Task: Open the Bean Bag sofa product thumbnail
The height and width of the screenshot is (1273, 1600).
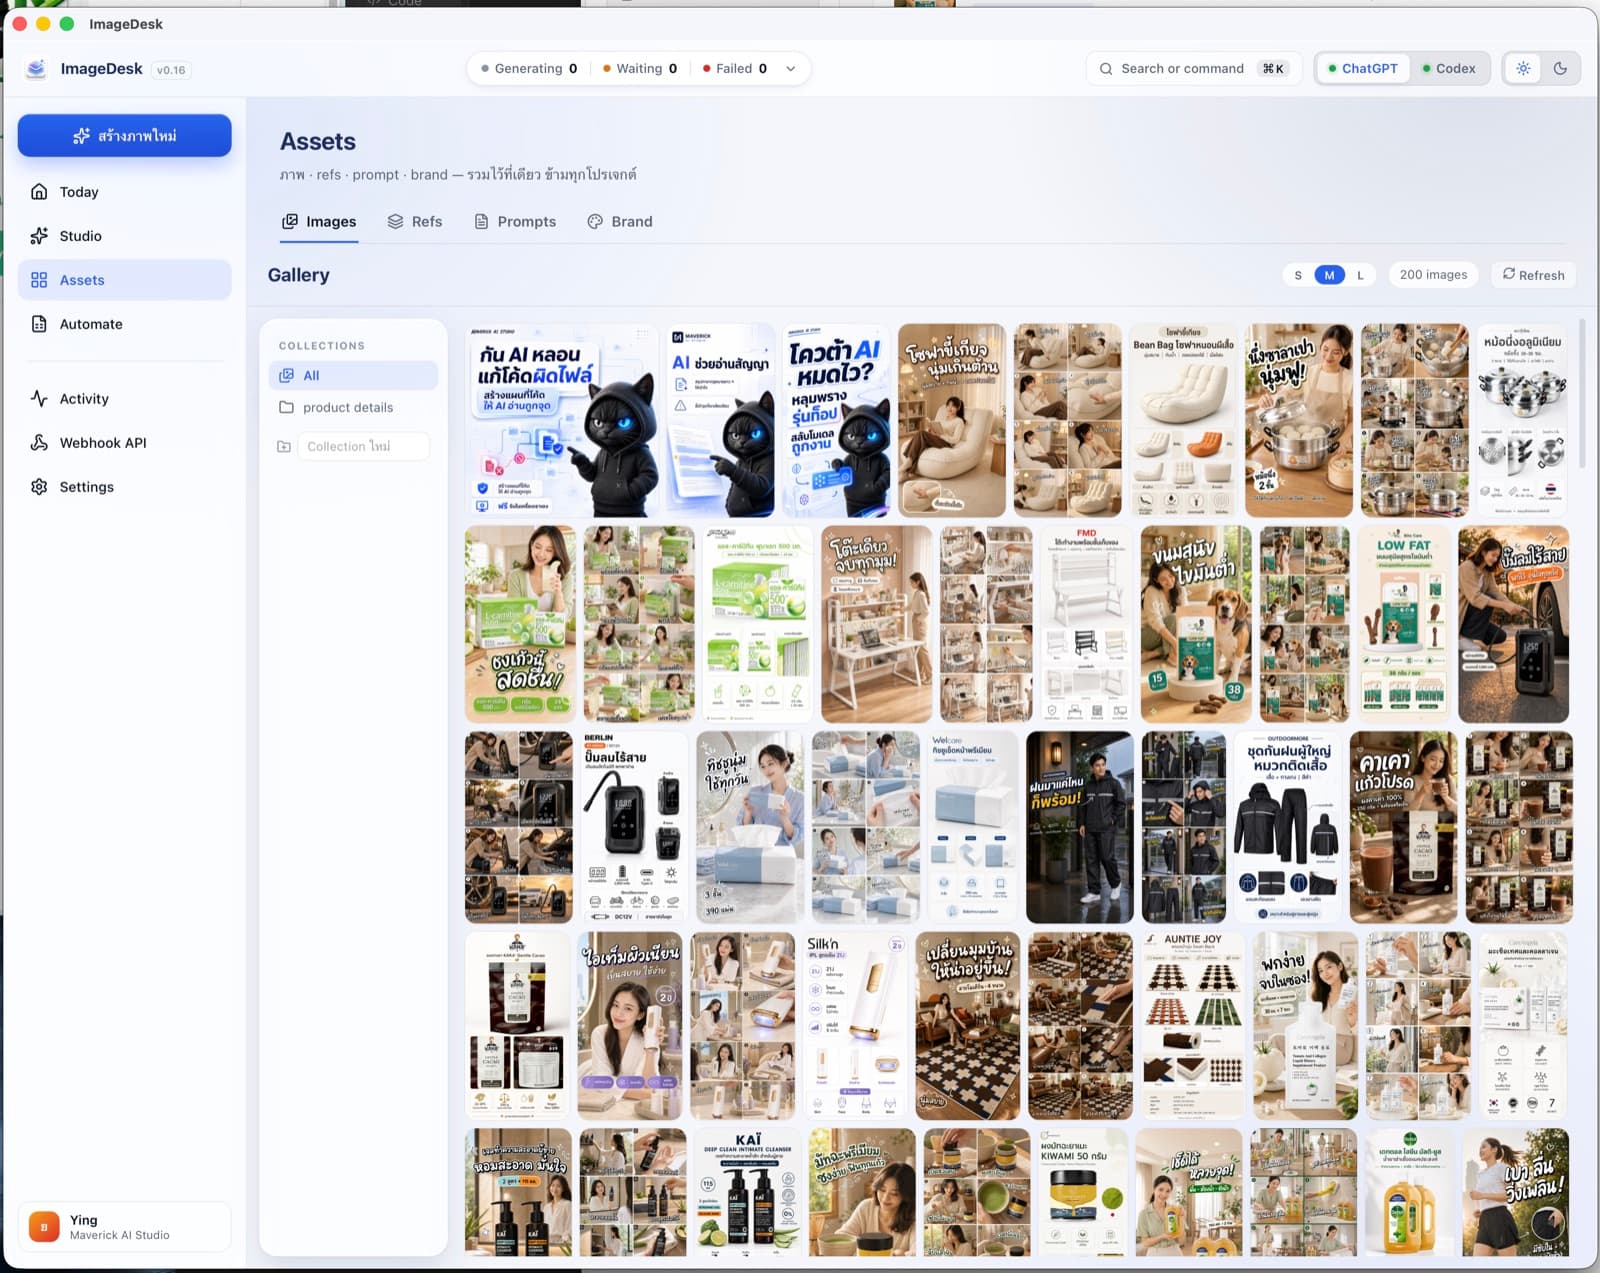Action: (x=1183, y=420)
